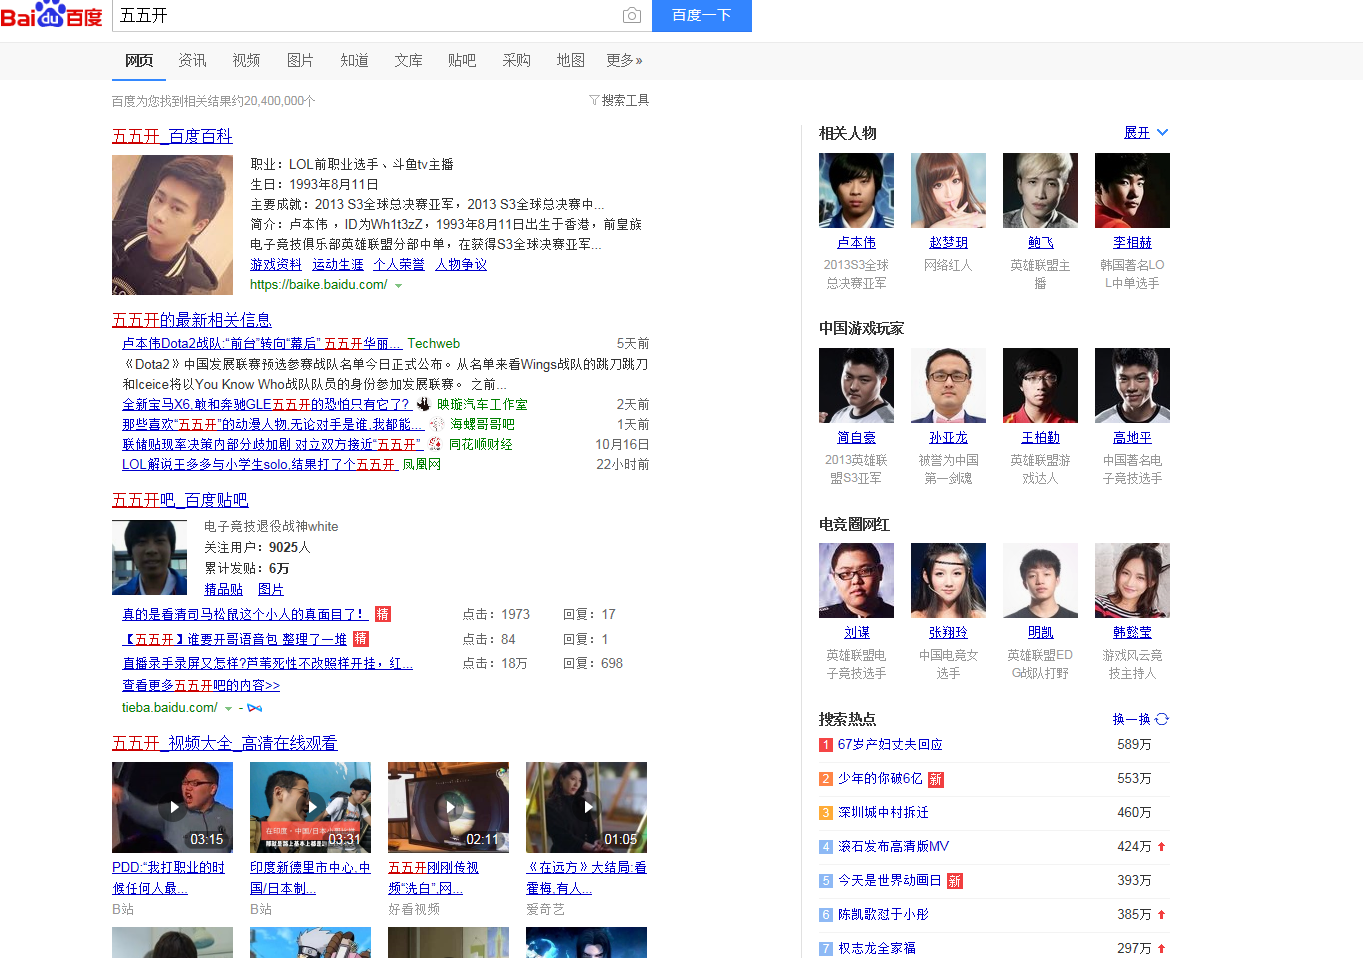Open hot search 67岁产妇丈夫回应
The height and width of the screenshot is (958, 1363).
890,744
